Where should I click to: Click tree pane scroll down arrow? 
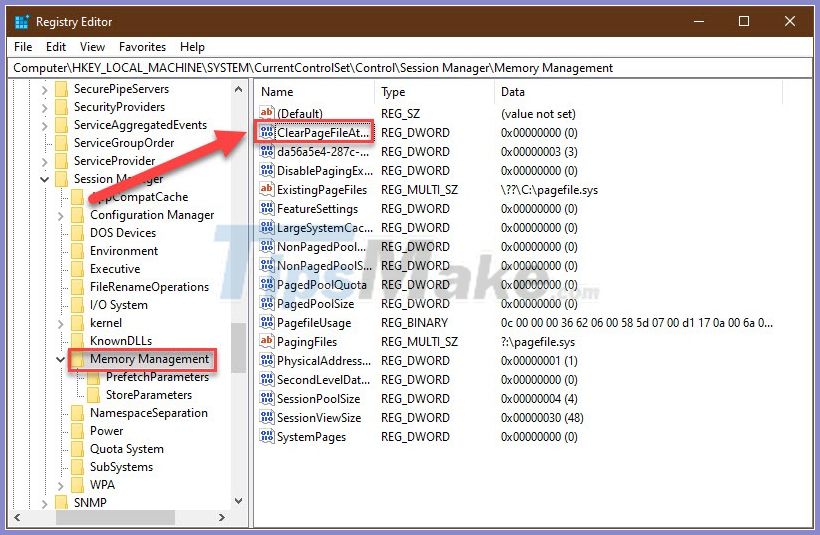[238, 501]
